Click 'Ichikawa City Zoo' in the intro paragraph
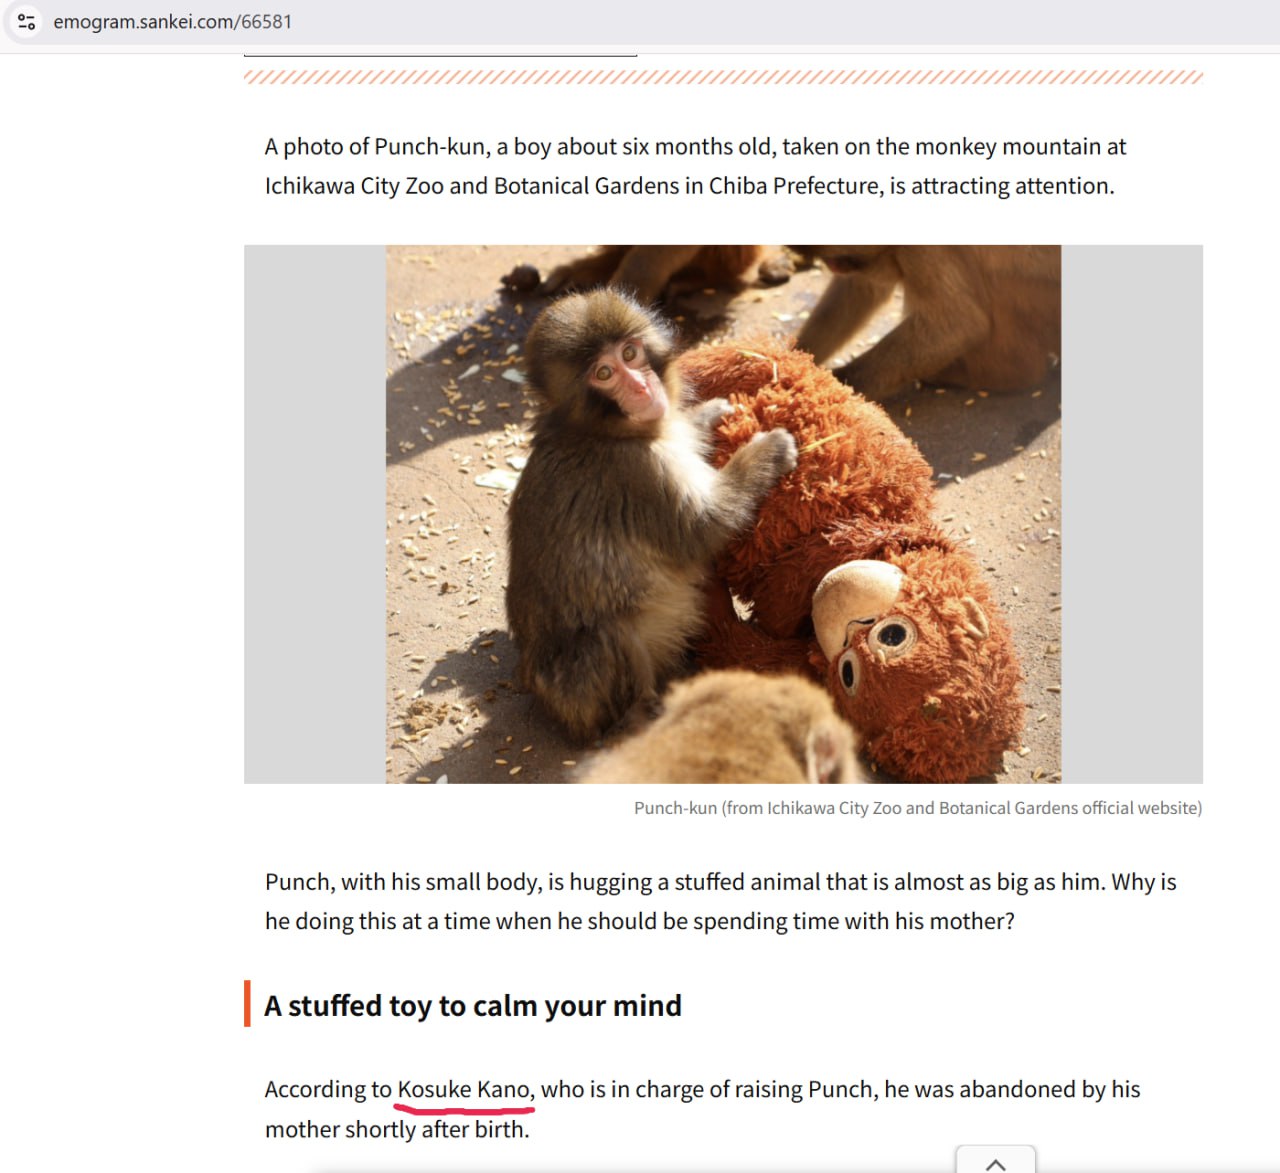Viewport: 1280px width, 1173px height. coord(354,186)
